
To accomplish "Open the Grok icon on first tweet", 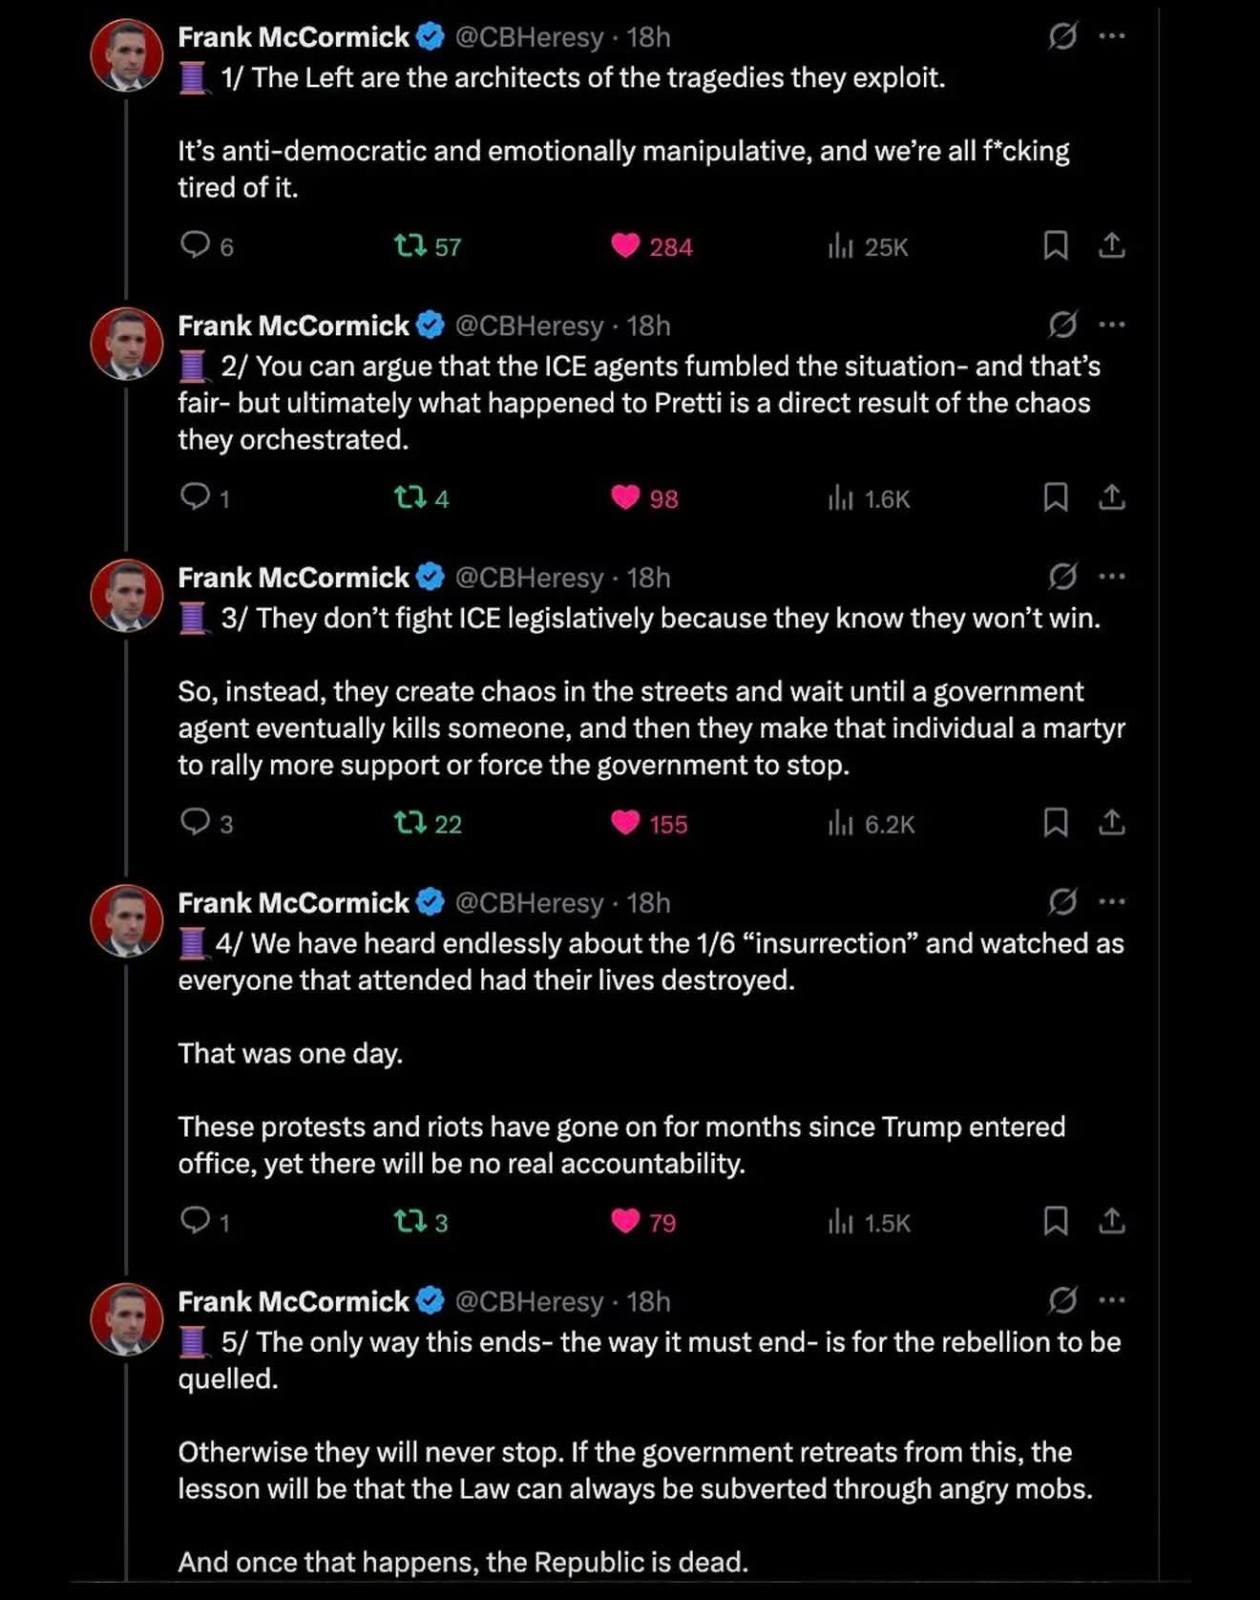I will point(1062,37).
